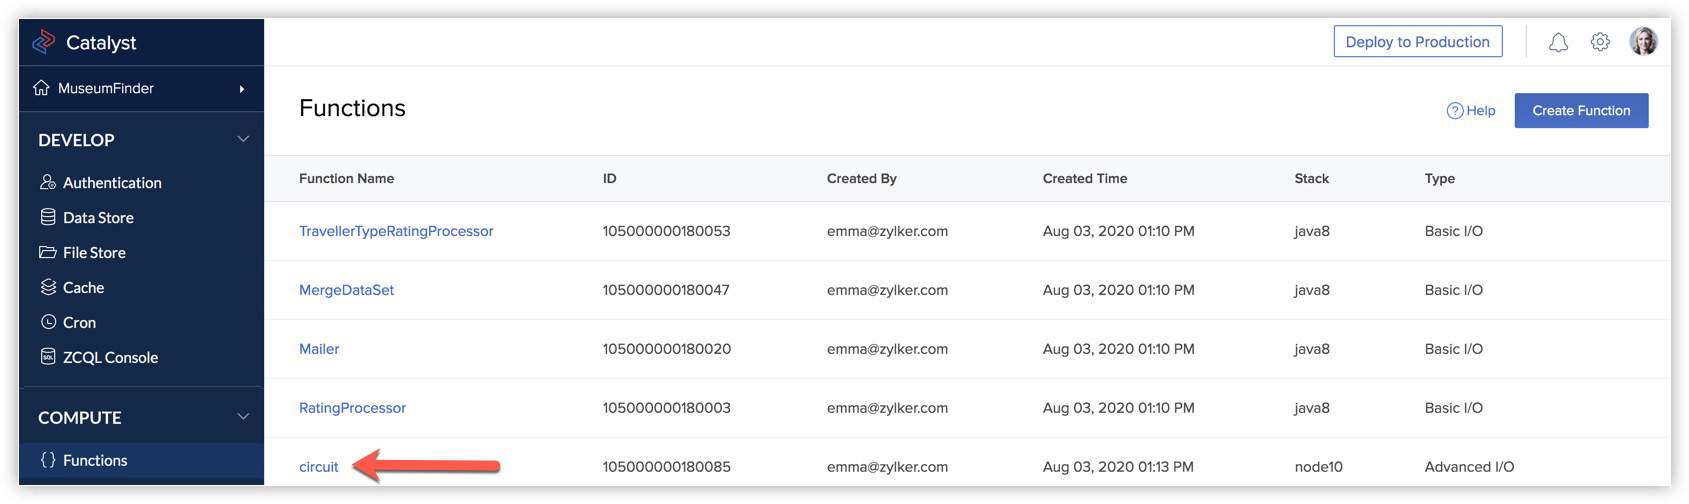The image size is (1689, 504).
Task: Click the user profile avatar
Action: tap(1643, 42)
